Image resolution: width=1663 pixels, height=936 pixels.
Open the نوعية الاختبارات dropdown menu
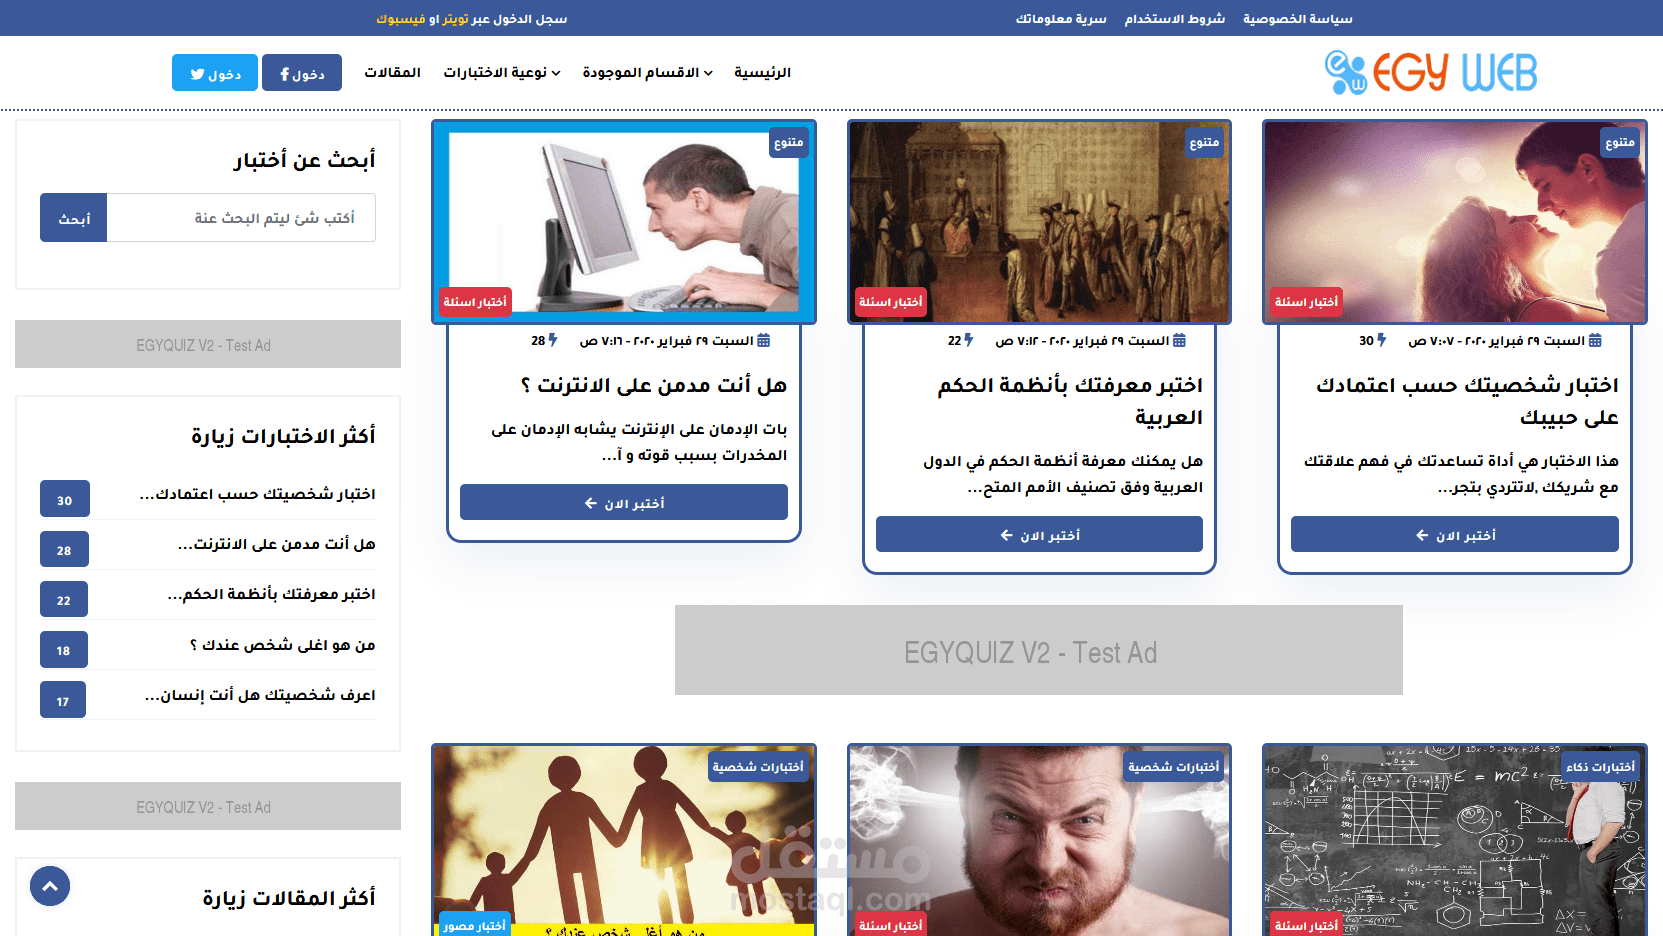point(502,72)
